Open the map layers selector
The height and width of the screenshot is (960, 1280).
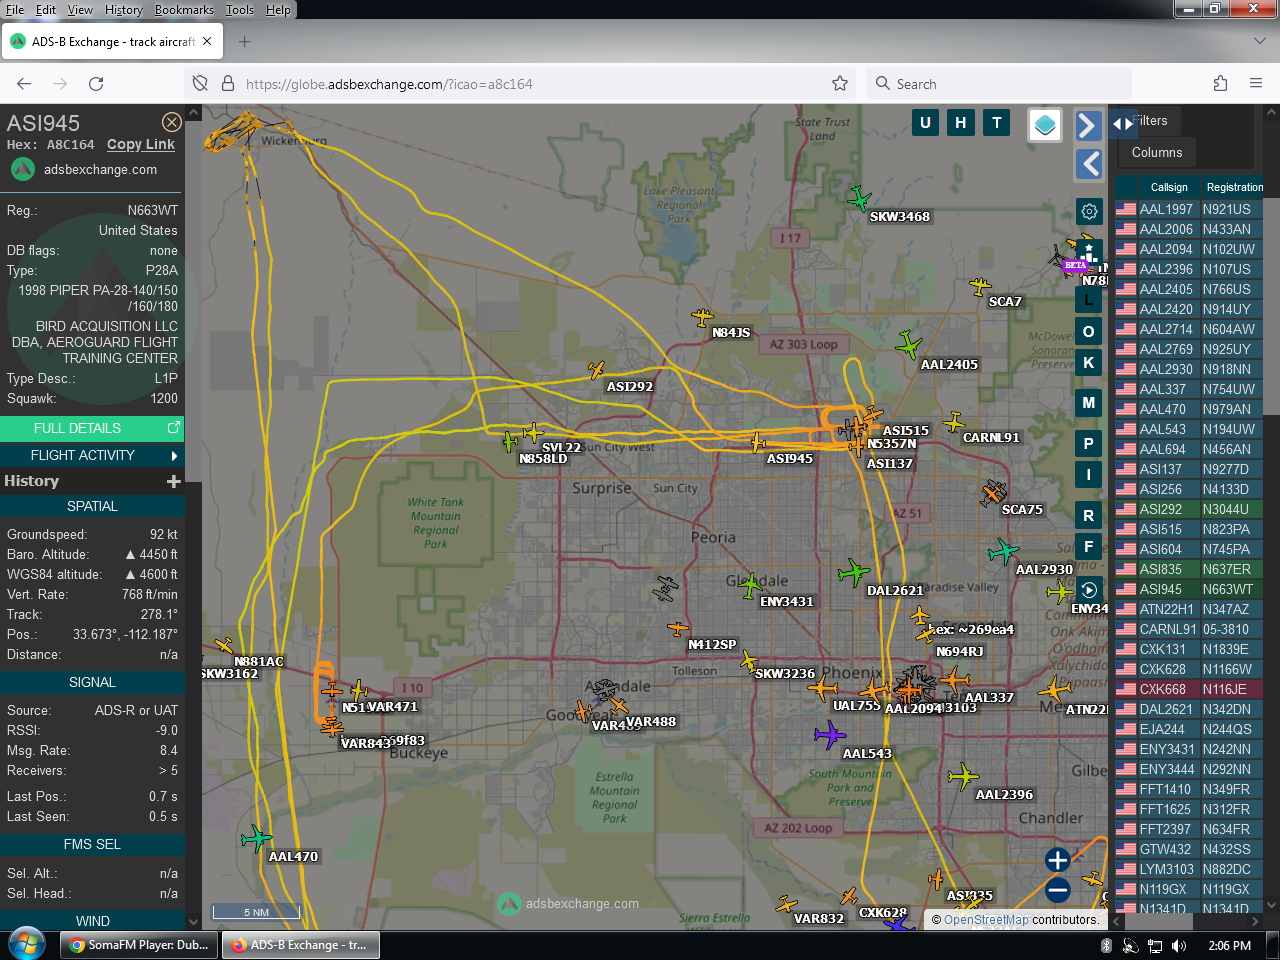pos(1045,125)
